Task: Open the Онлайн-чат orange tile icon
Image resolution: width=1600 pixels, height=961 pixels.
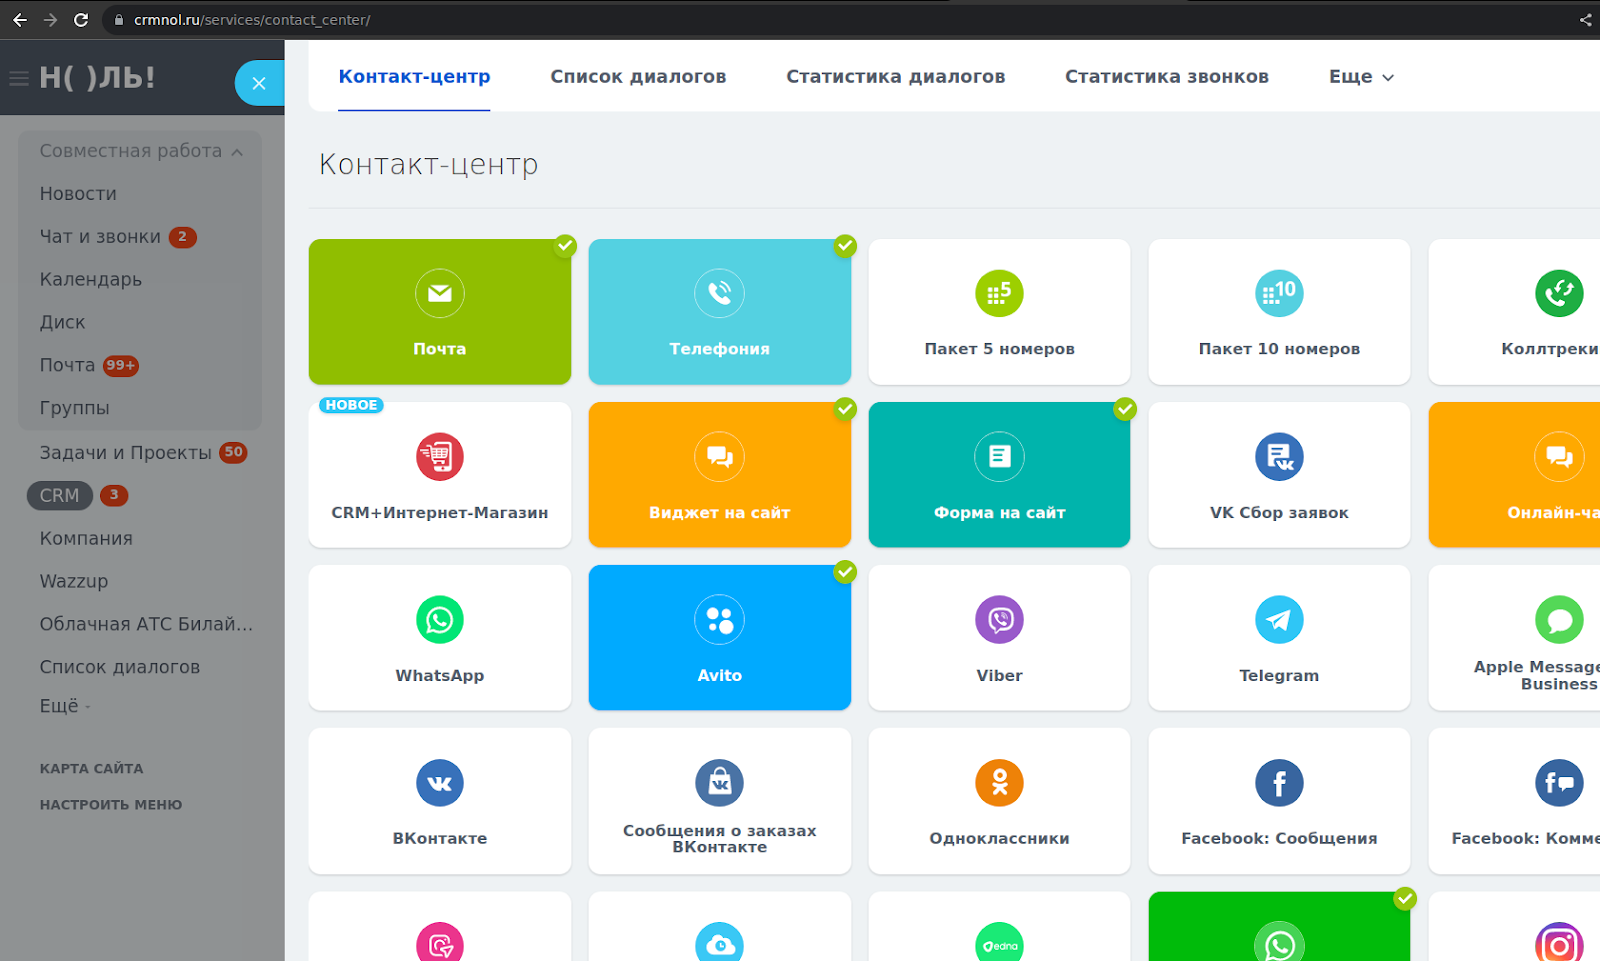Action: [1559, 457]
